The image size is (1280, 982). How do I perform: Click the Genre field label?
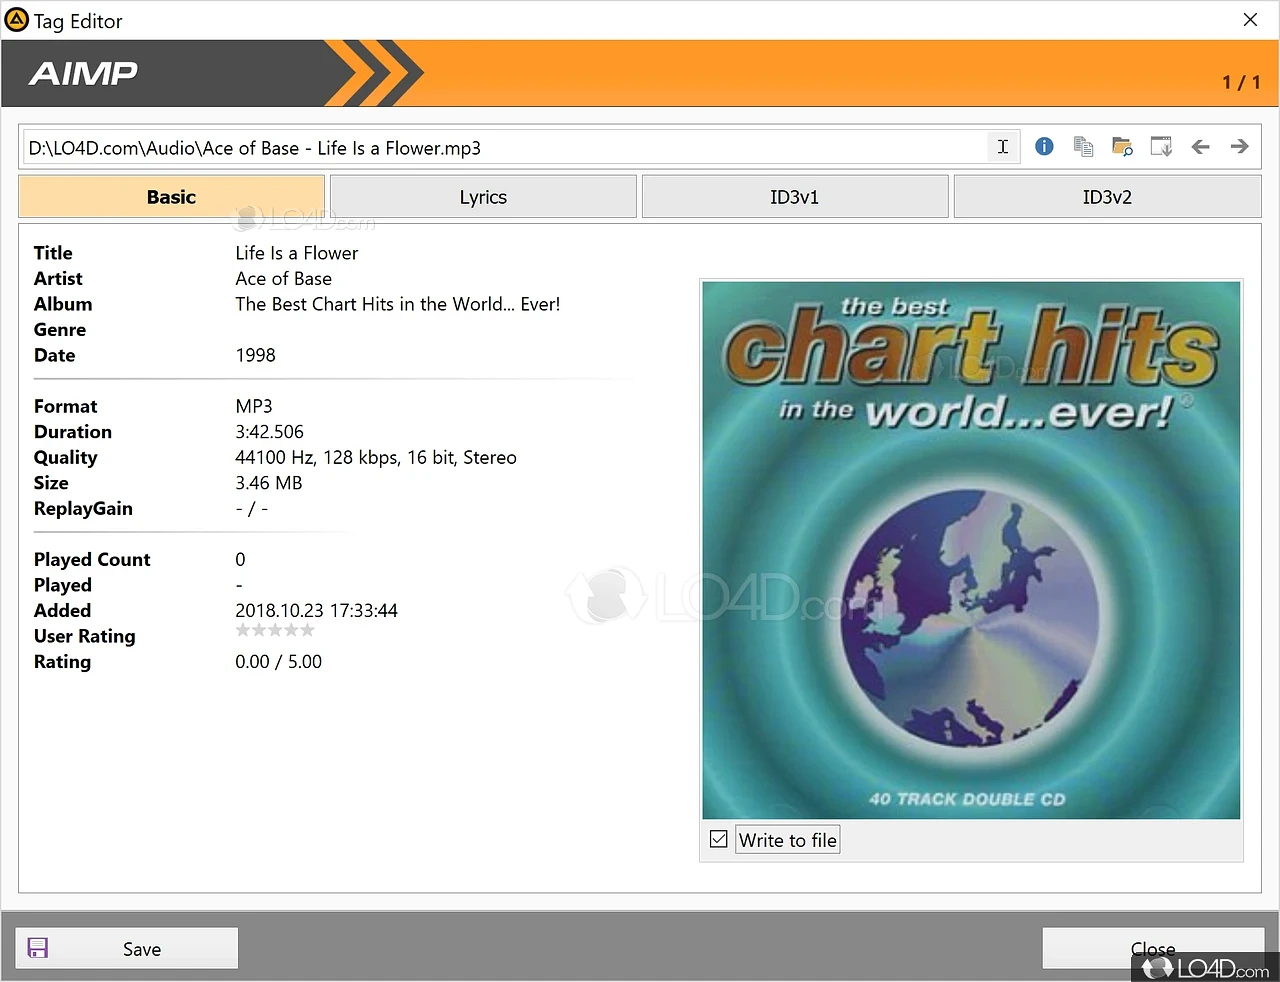(x=60, y=330)
